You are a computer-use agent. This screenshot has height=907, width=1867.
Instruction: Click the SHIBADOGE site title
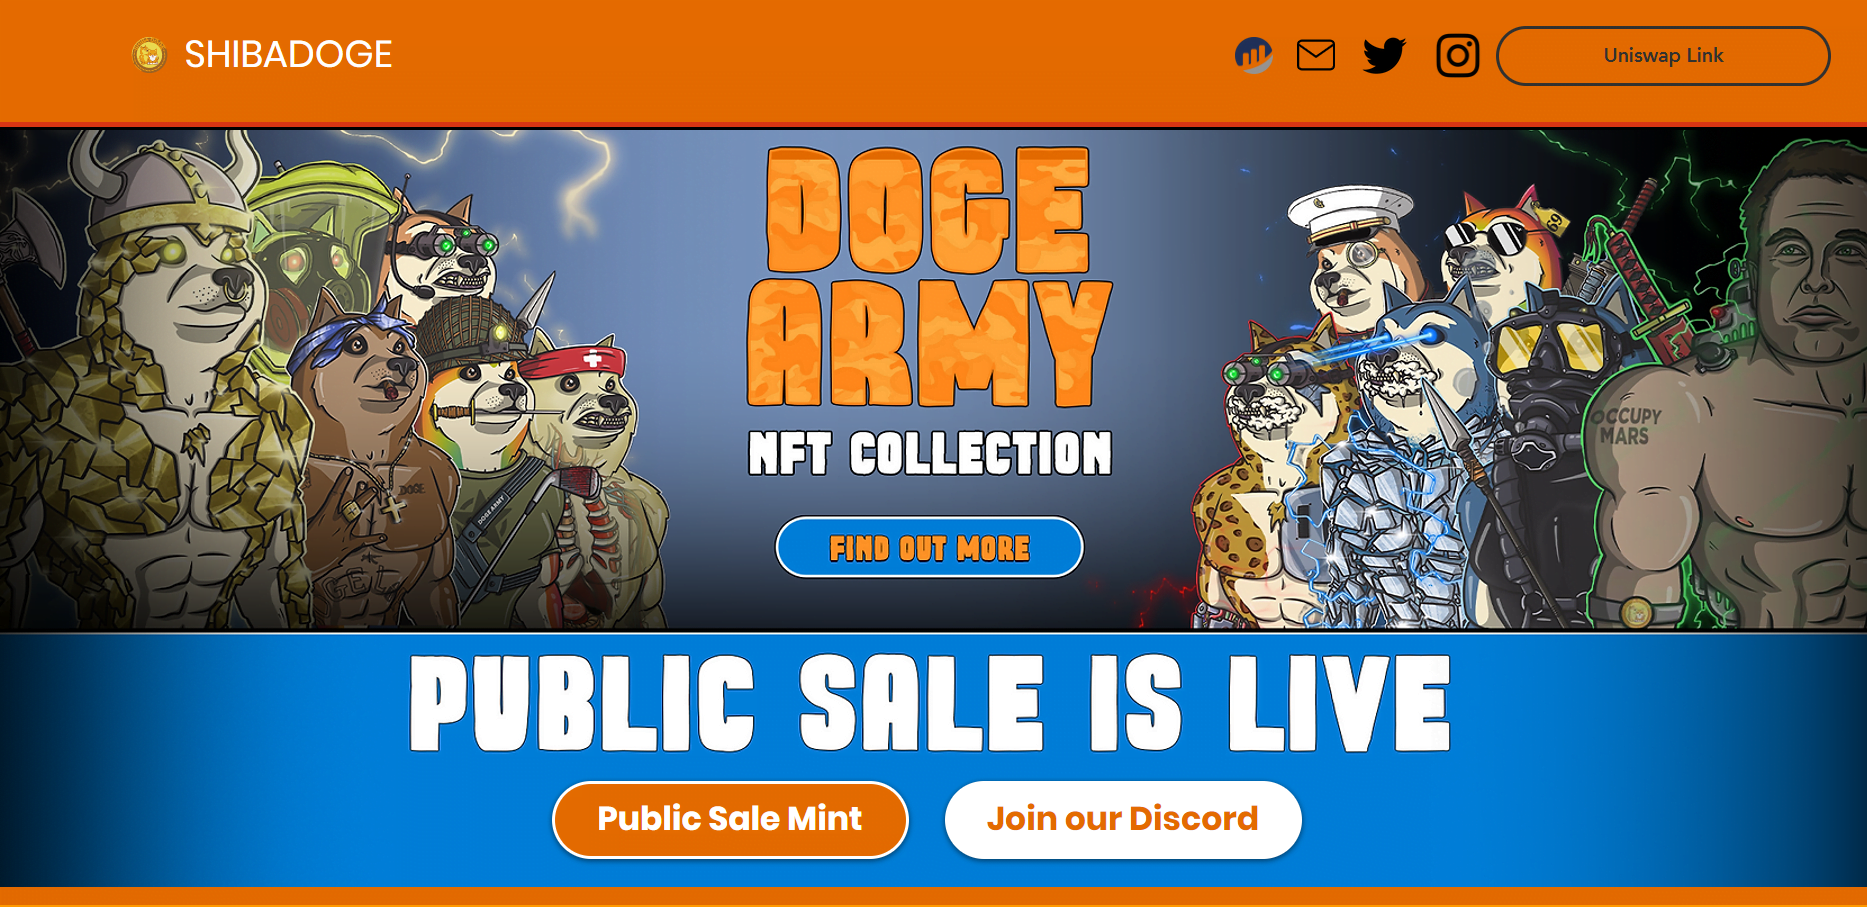click(x=288, y=55)
